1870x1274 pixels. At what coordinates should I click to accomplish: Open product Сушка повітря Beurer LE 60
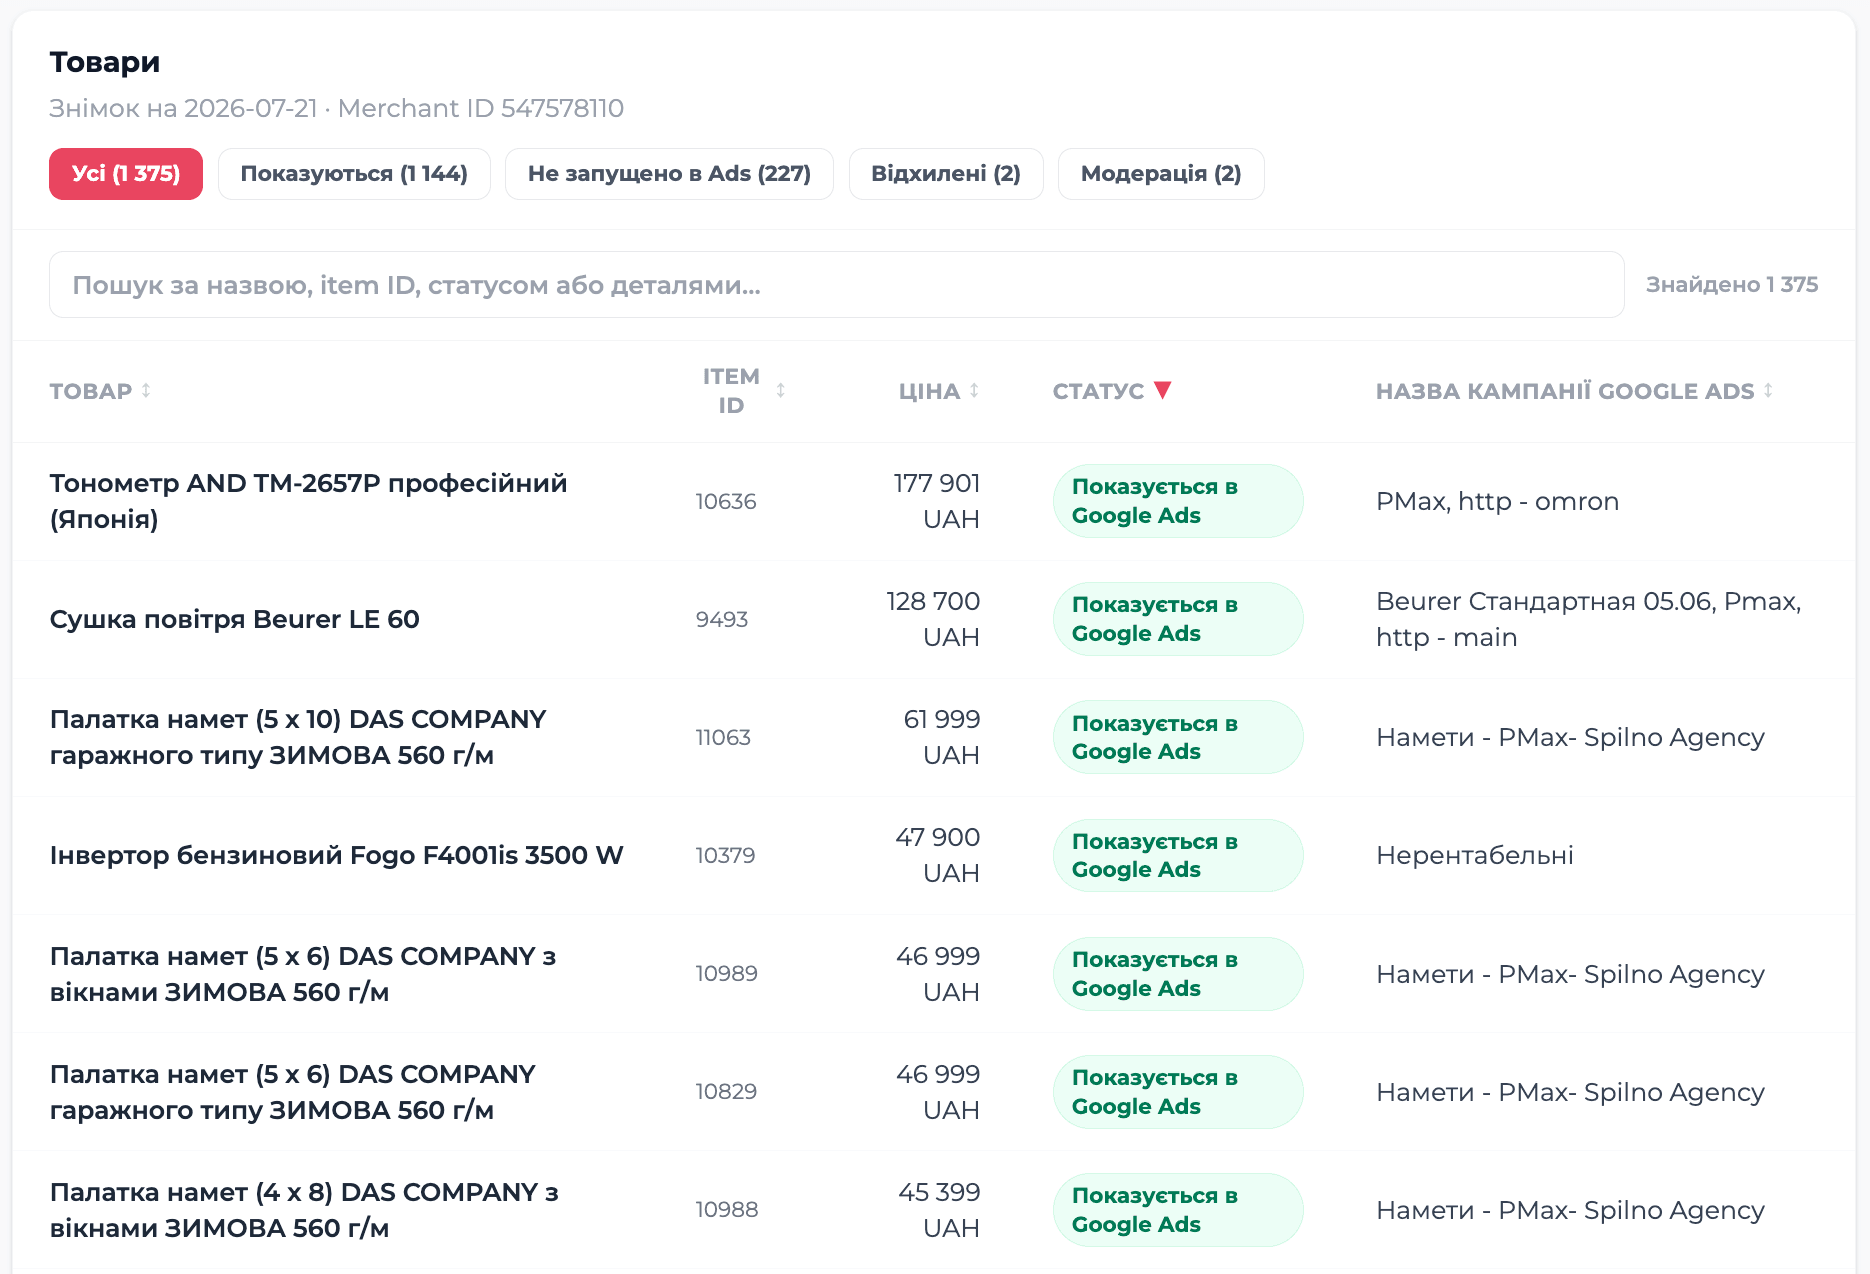coord(234,619)
